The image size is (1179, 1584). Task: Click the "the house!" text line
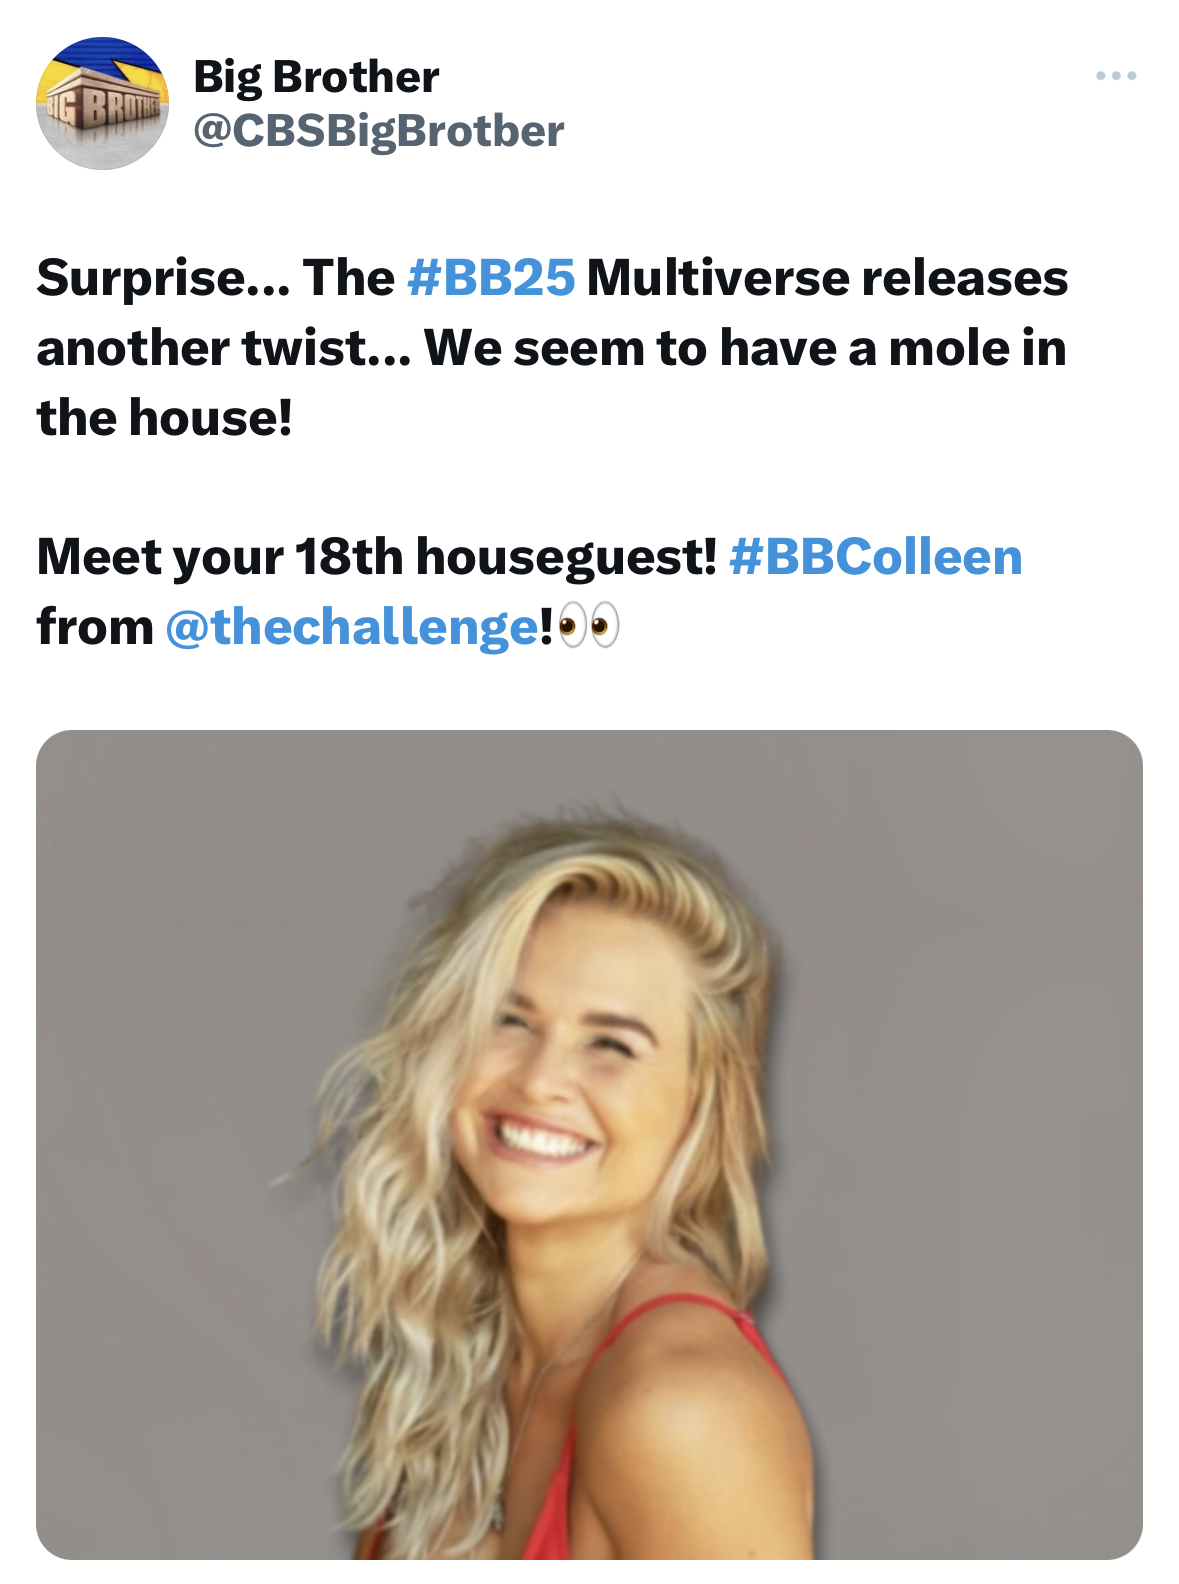click(x=165, y=417)
